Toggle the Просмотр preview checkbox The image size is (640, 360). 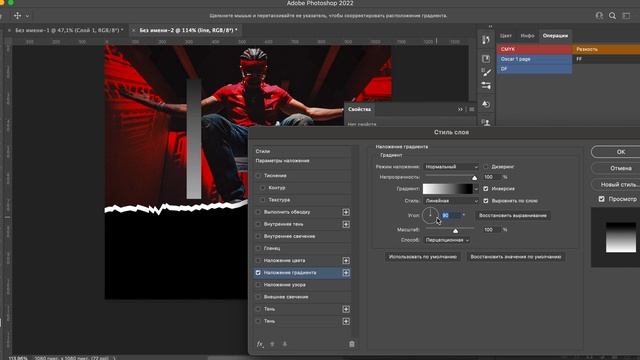tap(602, 199)
